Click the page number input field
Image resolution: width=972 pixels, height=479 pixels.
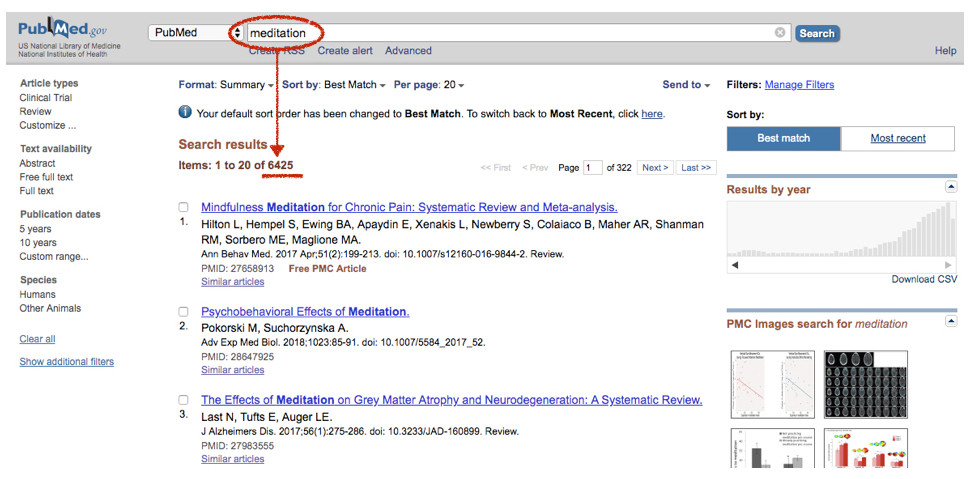tap(592, 168)
